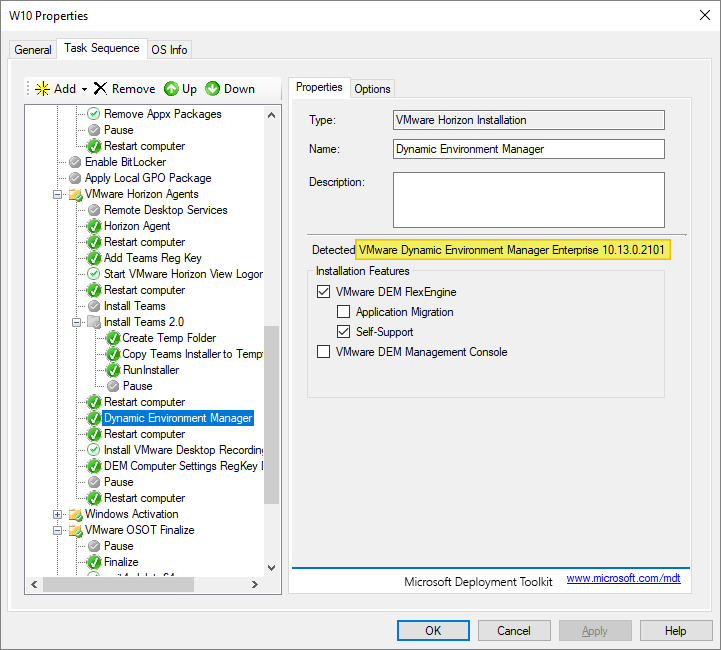Click the RunInstaller step icon
The width and height of the screenshot is (721, 650).
click(113, 370)
